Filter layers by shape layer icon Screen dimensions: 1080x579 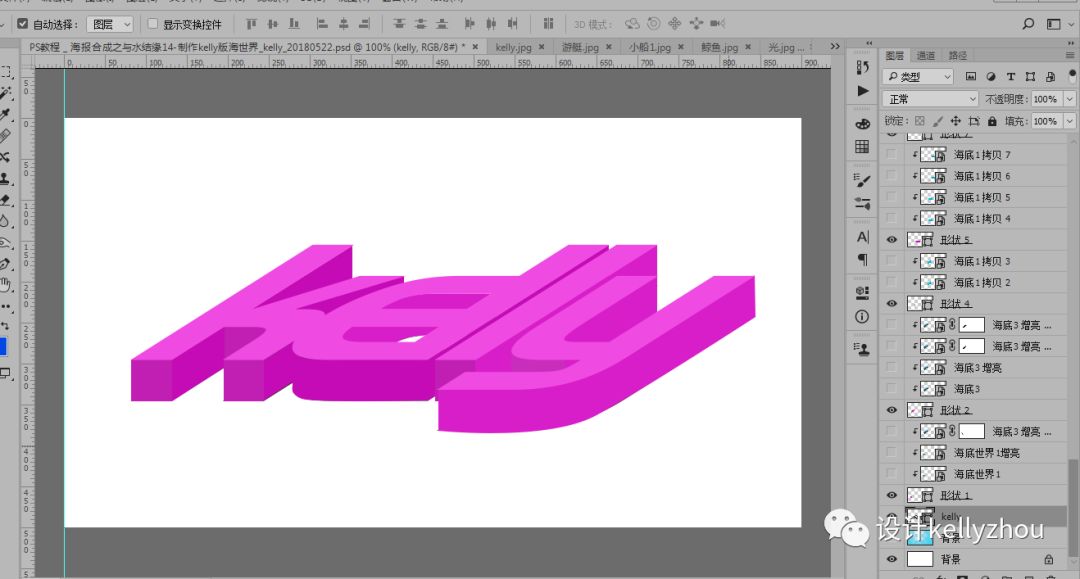click(x=1030, y=76)
